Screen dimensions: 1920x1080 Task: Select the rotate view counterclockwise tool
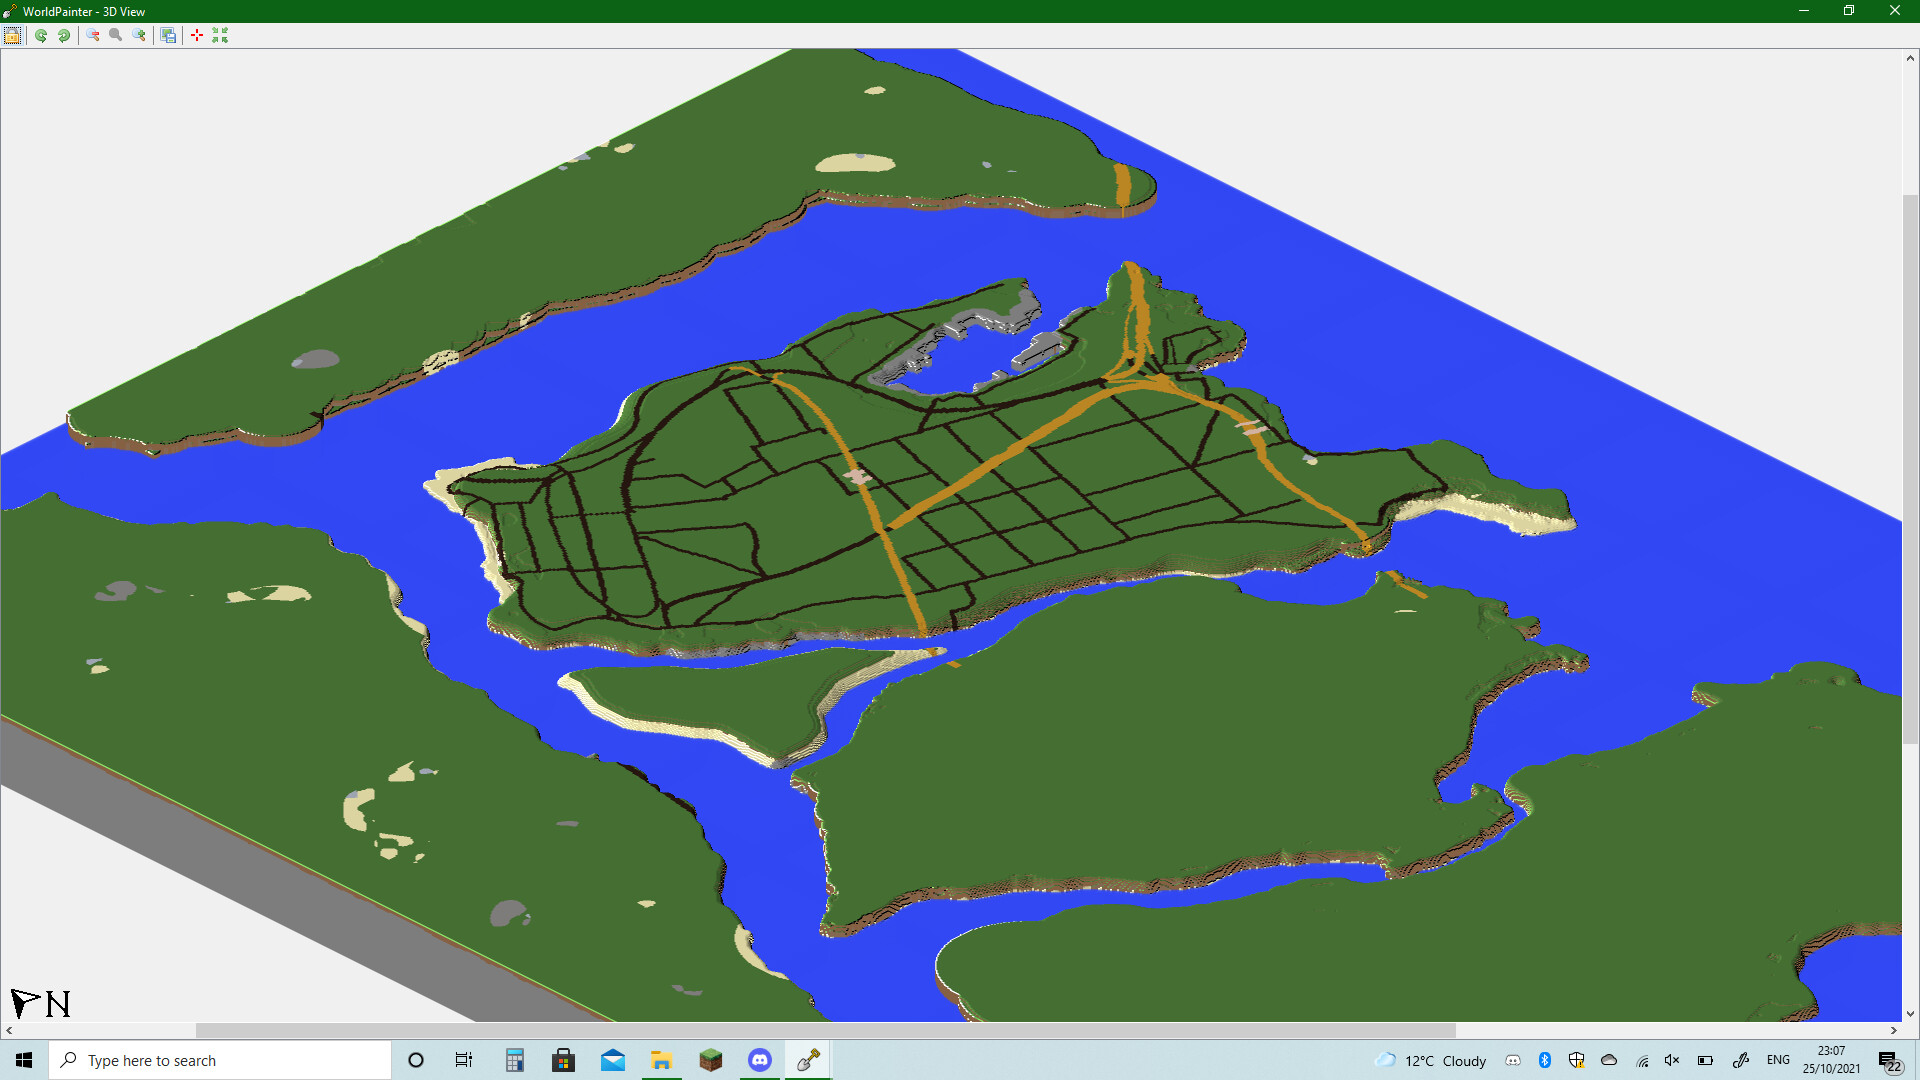coord(40,35)
